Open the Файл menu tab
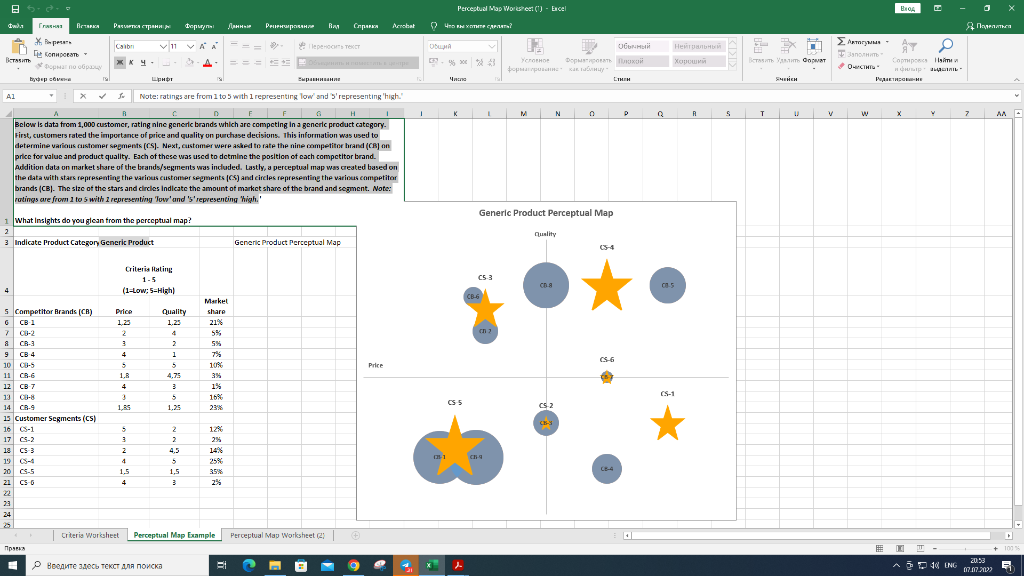Screen dimensions: 1024x576 pos(16,26)
